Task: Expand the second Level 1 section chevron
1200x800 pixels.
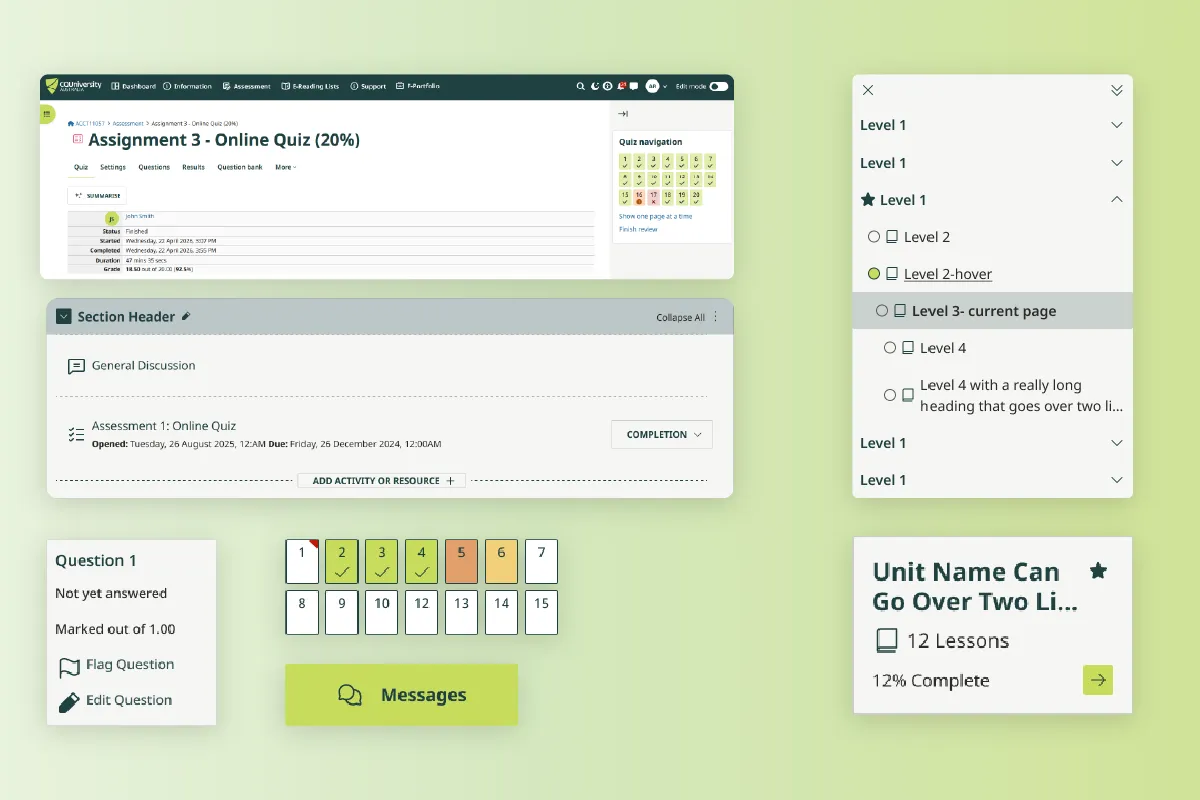Action: tap(1117, 163)
